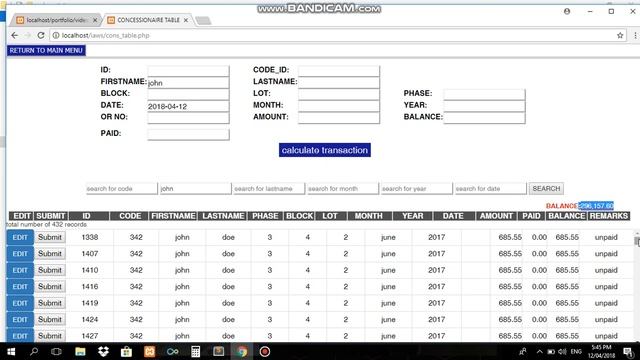Click EDIT for record ID 1407
Viewport: 640px width, 360px height.
20,254
